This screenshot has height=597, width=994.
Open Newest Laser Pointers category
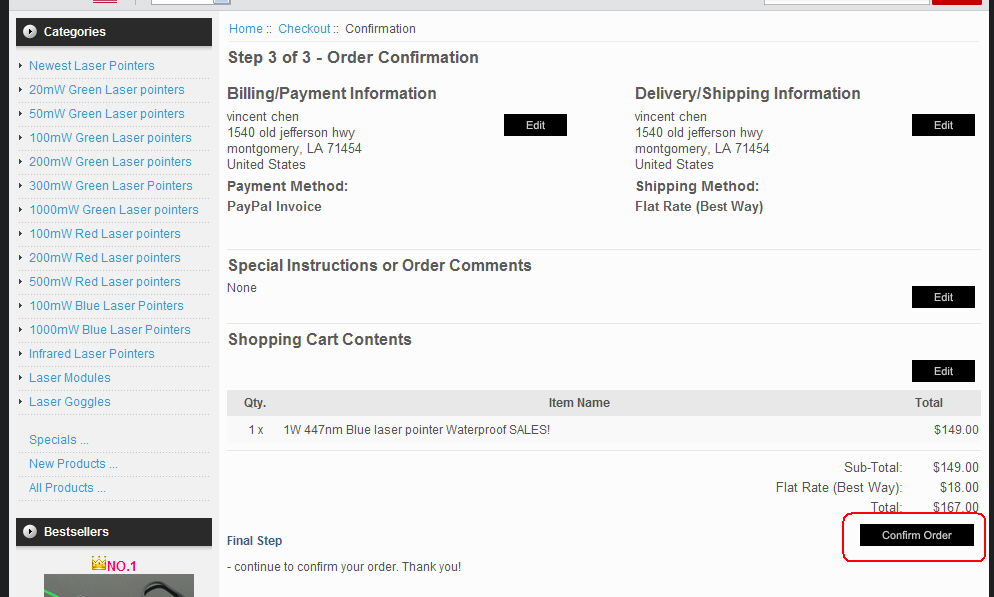(x=92, y=66)
